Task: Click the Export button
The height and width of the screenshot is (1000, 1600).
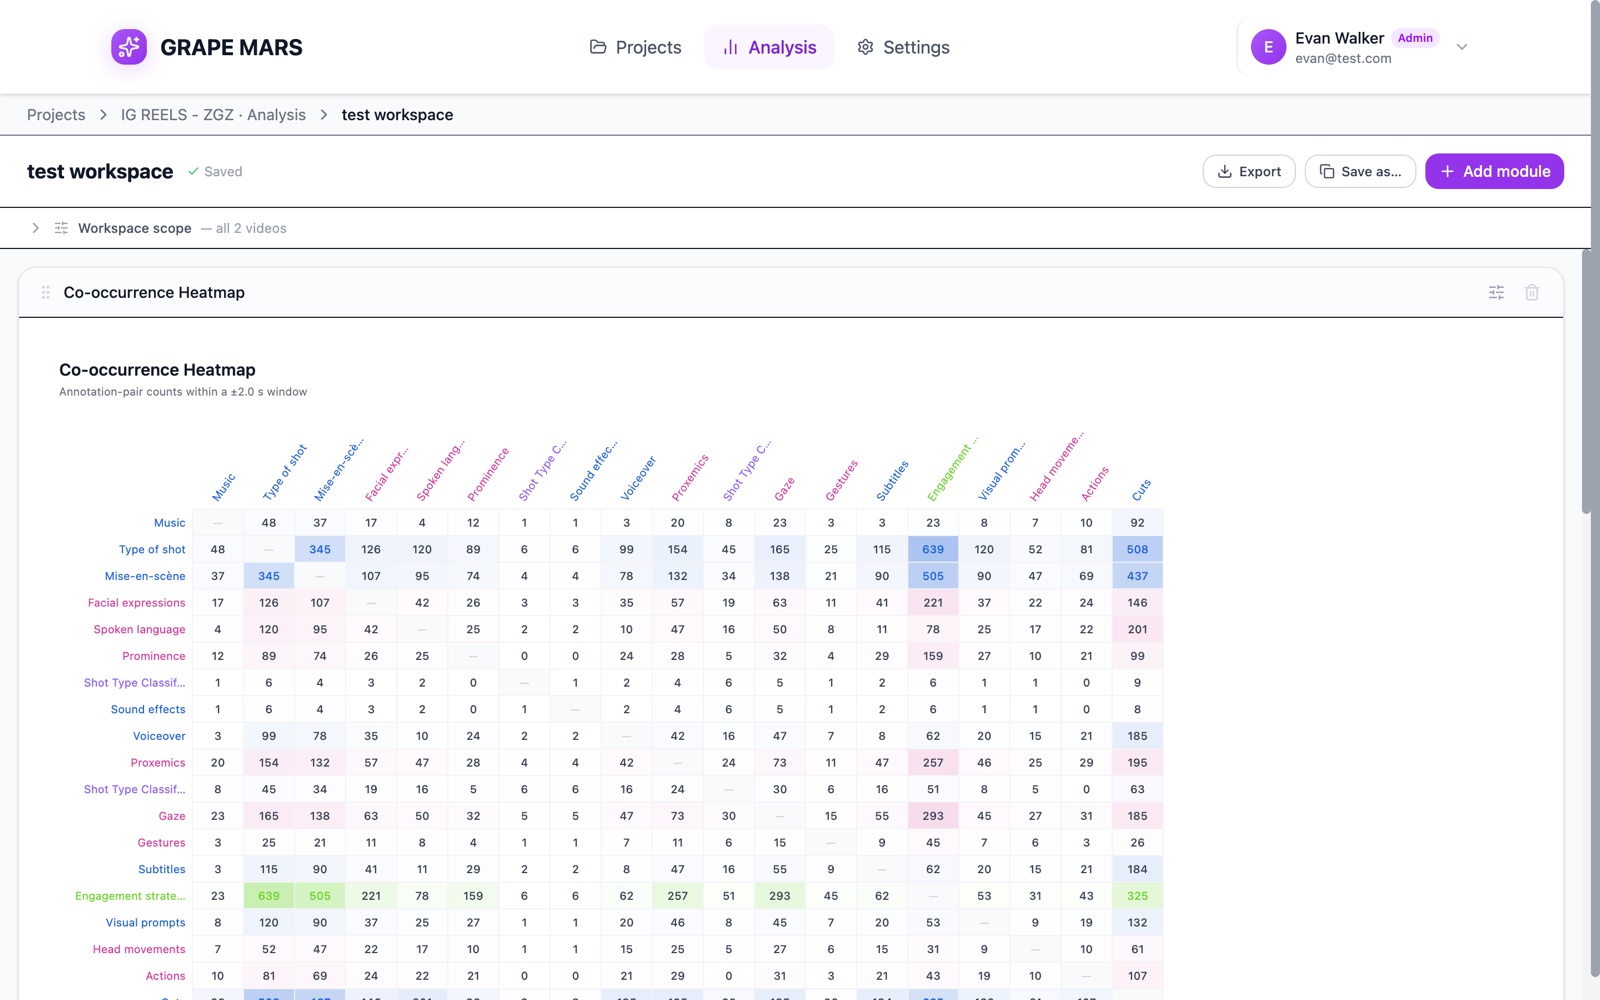Action: pos(1249,171)
